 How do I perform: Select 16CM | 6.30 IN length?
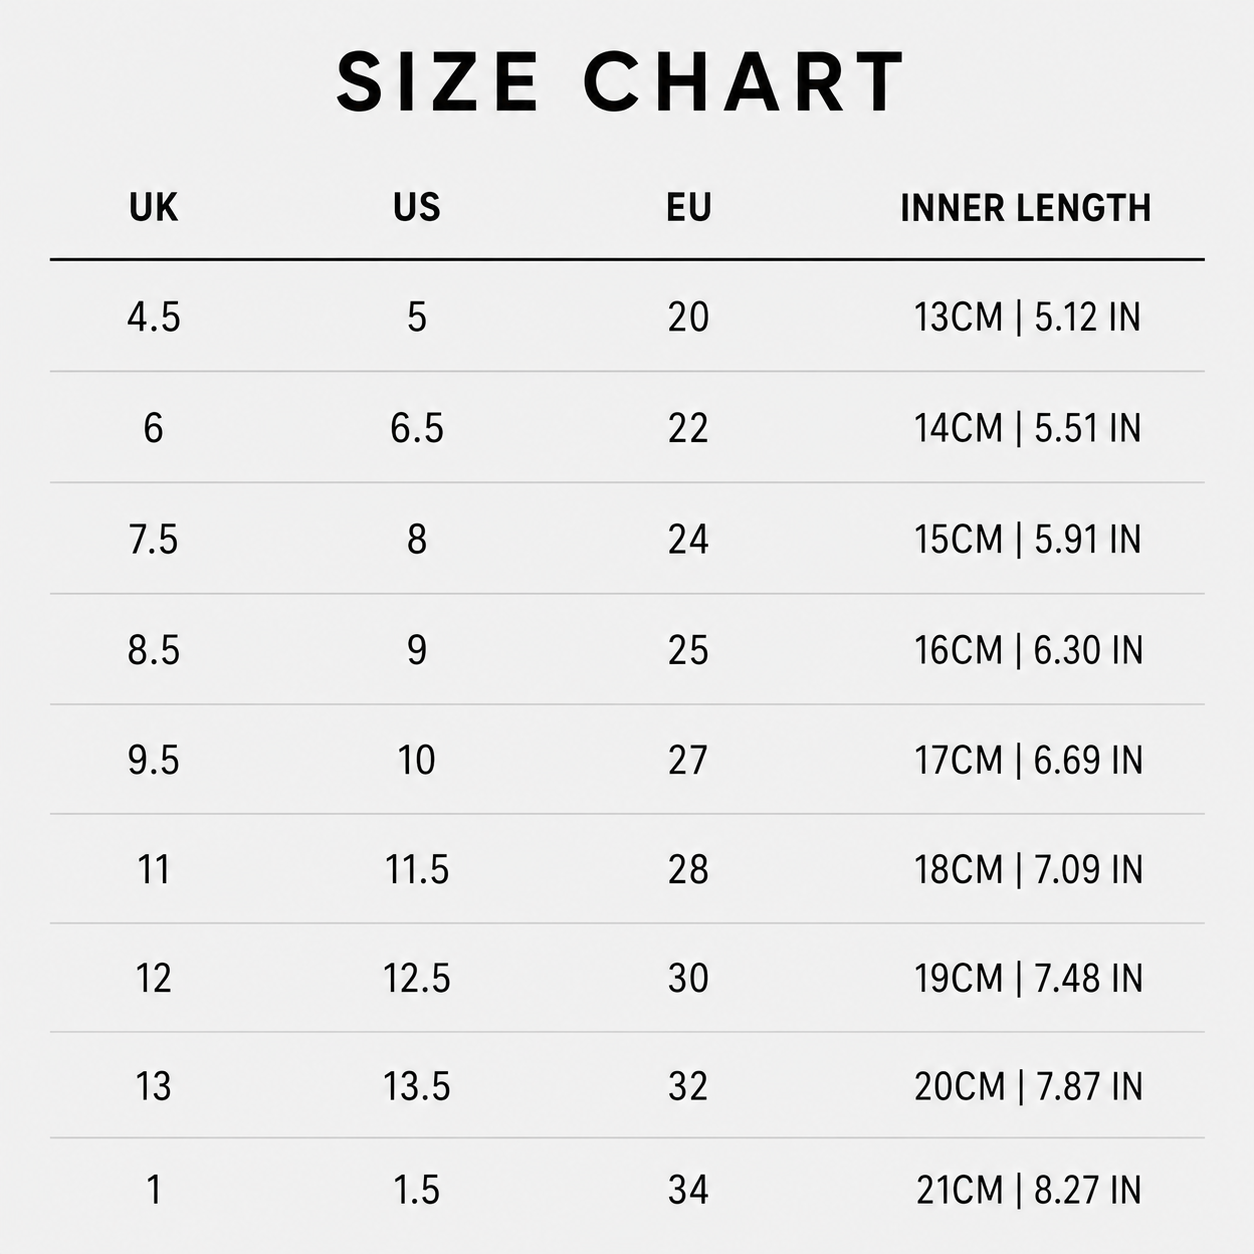tap(1028, 650)
